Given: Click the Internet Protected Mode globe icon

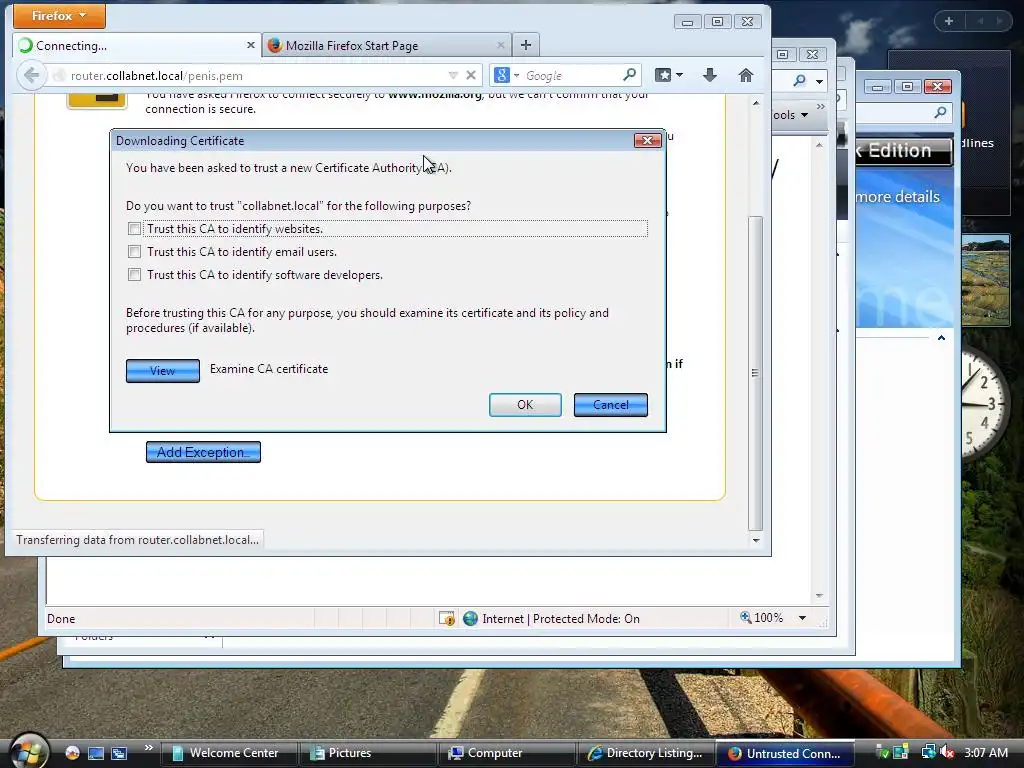Looking at the screenshot, I should (x=470, y=618).
